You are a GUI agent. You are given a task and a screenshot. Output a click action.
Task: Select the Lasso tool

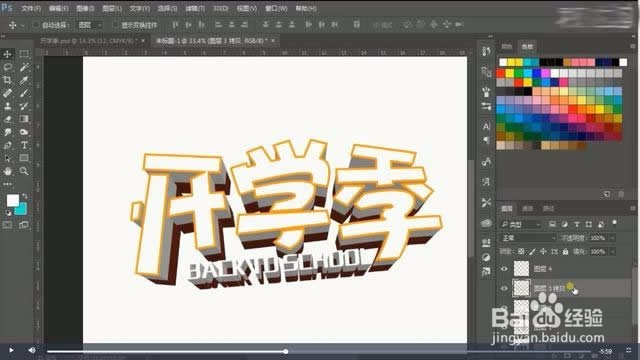(x=7, y=67)
